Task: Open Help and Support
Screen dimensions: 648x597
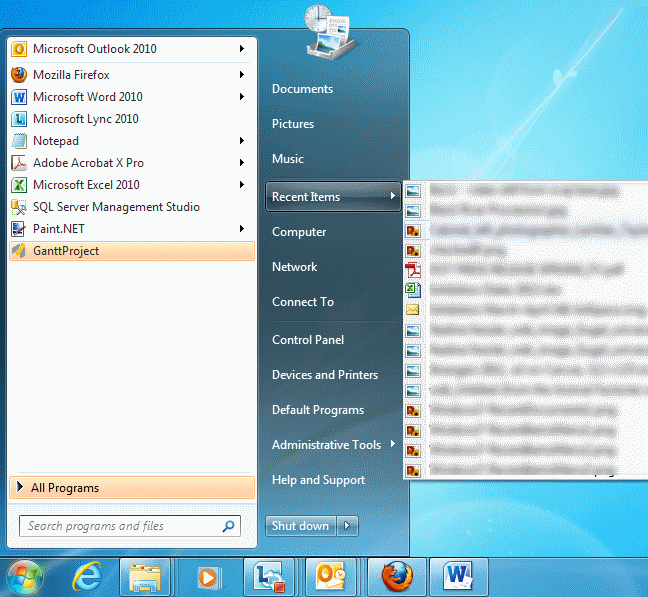Action: coord(319,480)
